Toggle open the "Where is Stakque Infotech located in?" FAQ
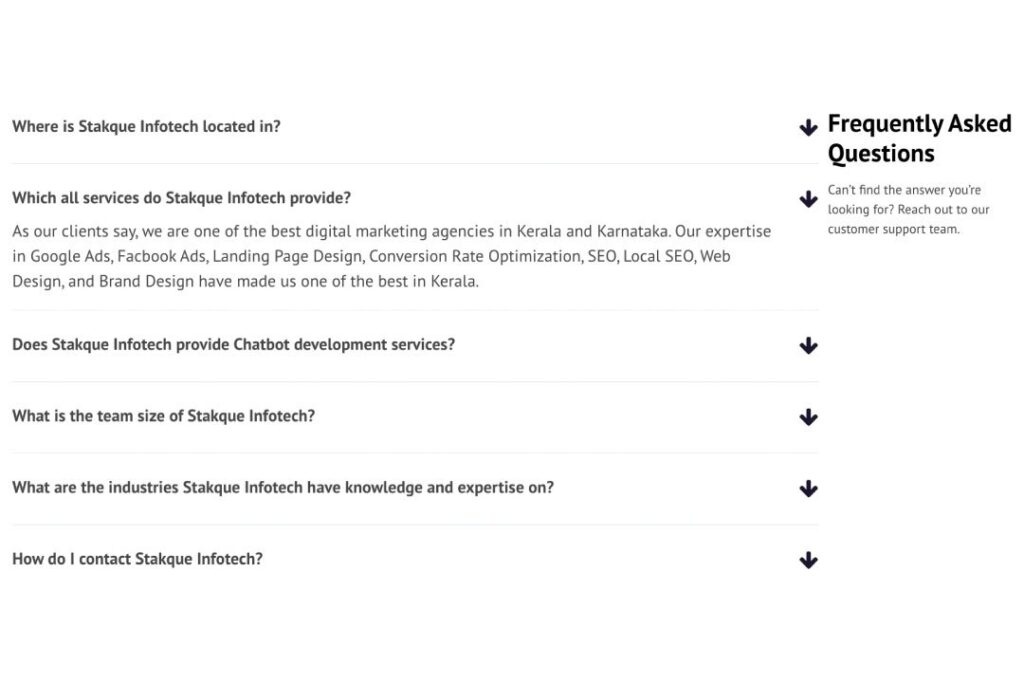 (146, 126)
